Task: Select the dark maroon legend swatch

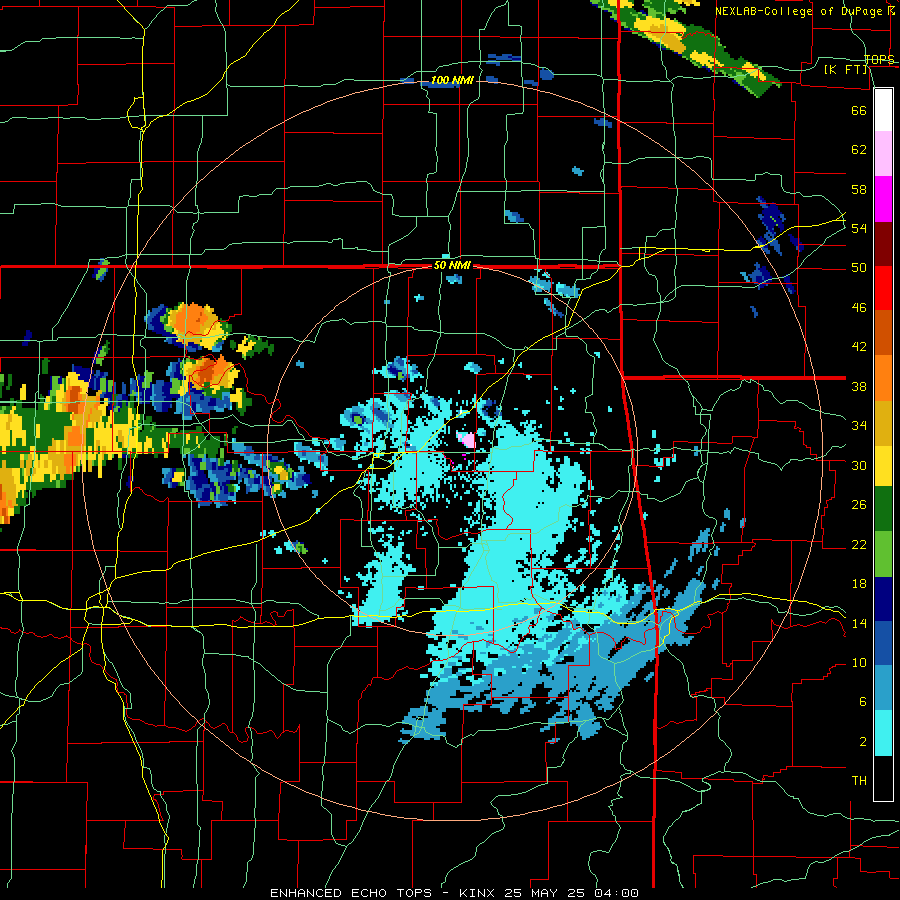Action: [883, 243]
